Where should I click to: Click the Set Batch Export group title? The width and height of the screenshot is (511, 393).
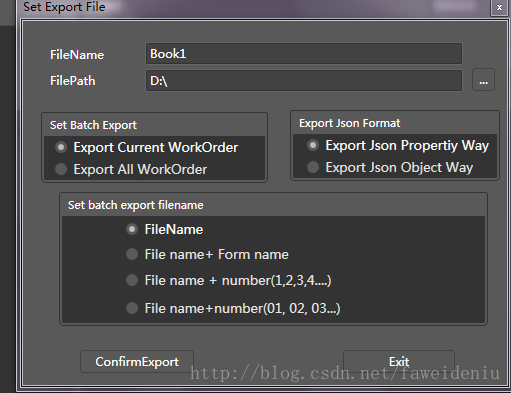point(93,125)
